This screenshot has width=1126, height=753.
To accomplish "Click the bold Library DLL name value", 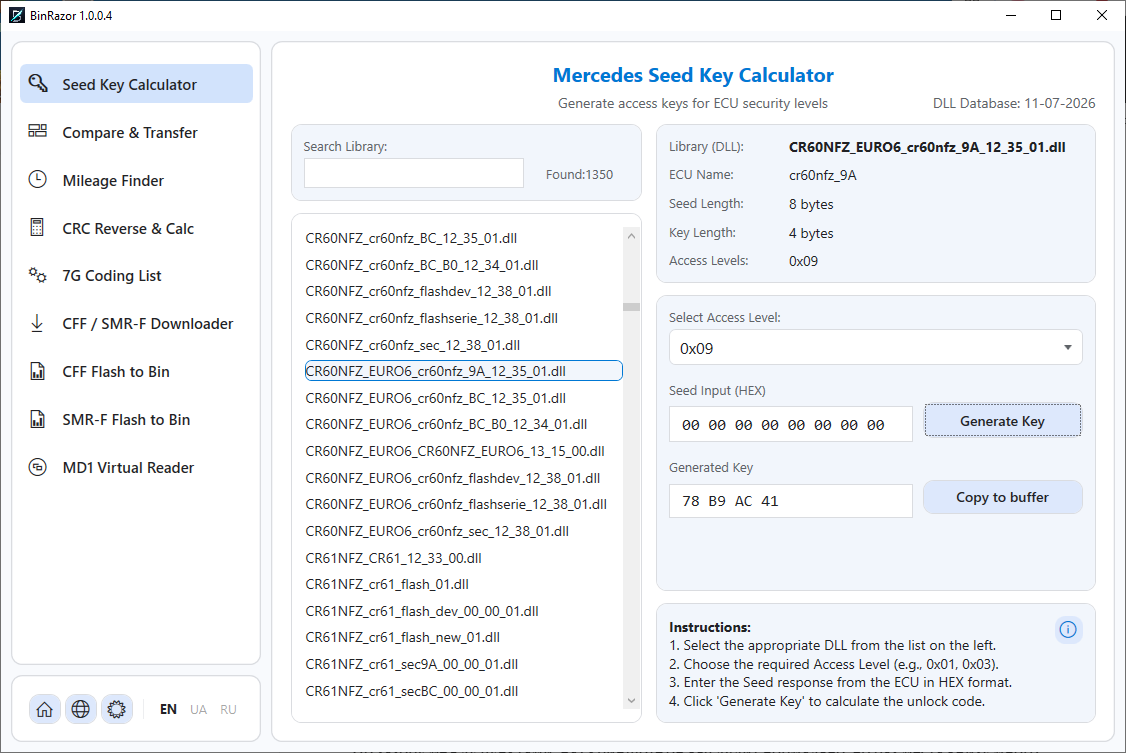I will point(927,146).
